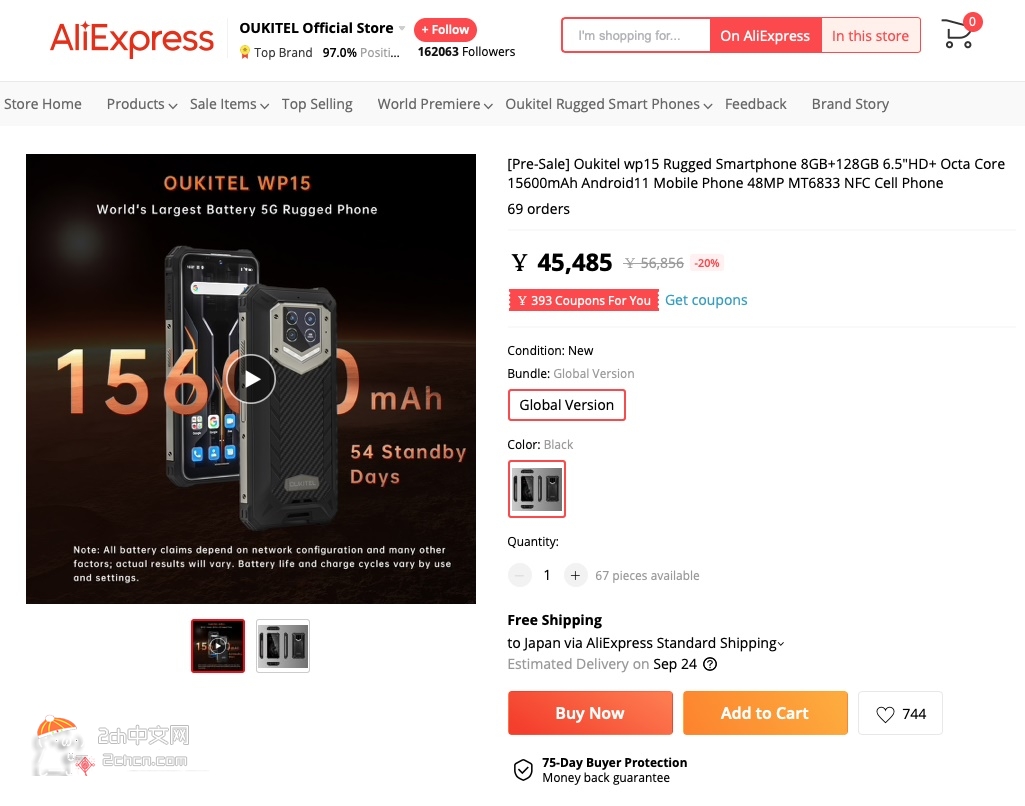Image resolution: width=1025 pixels, height=806 pixels.
Task: Select the second phone image thumbnail
Action: tap(283, 646)
